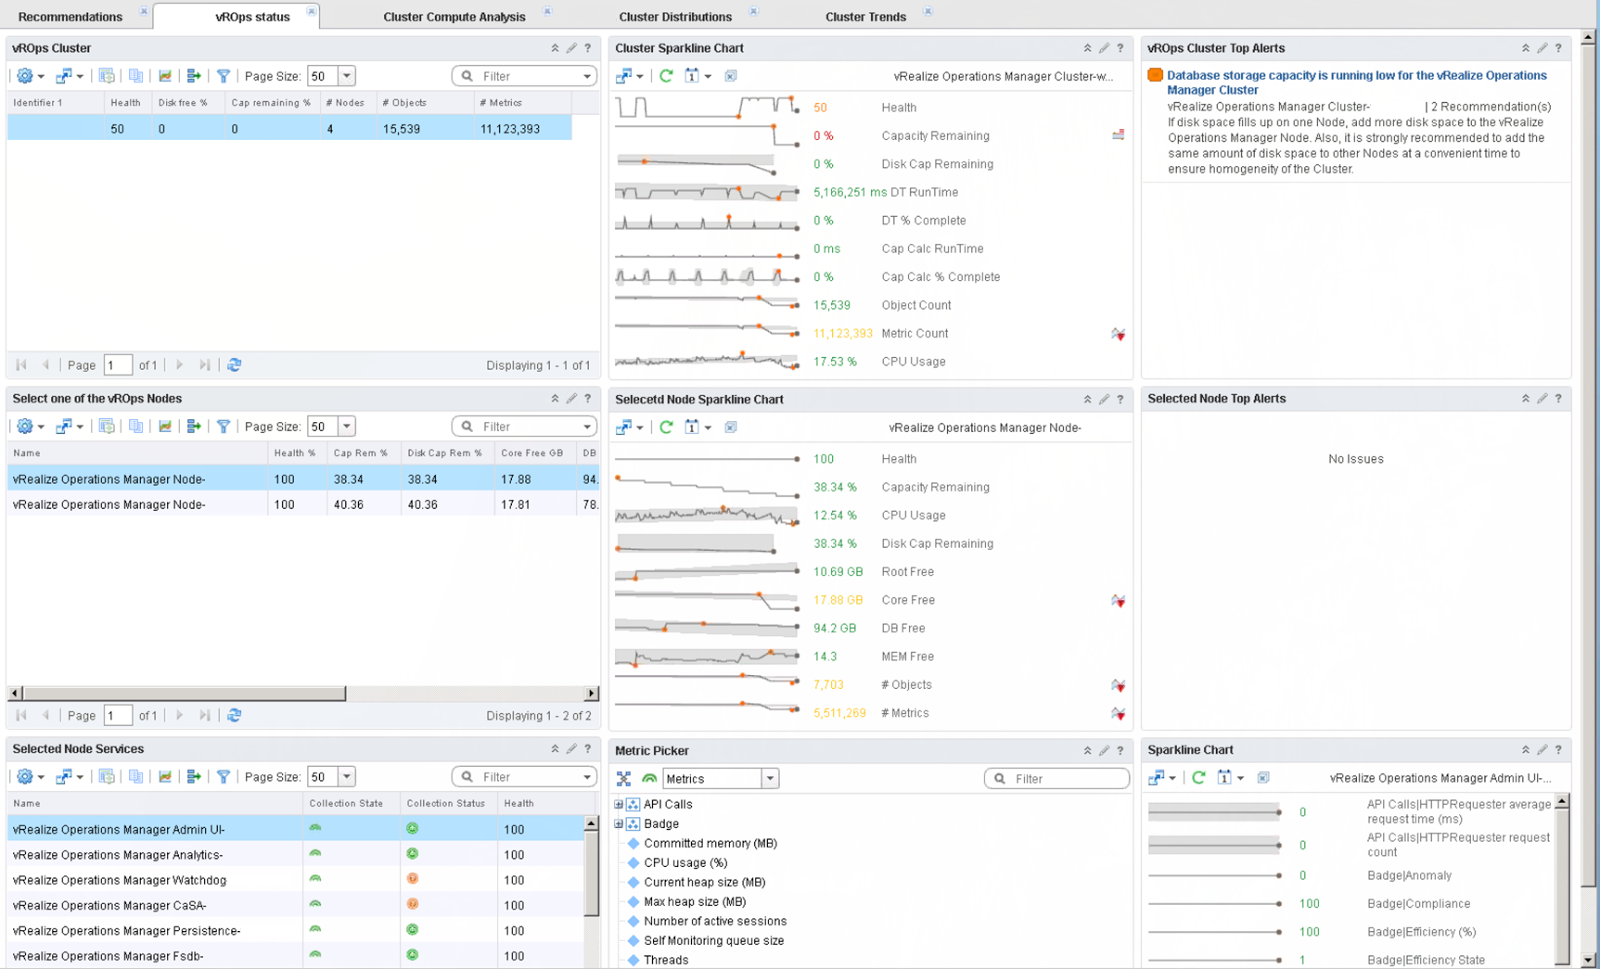Collapse the Selected Node Services widget
Viewport: 1600px width, 969px height.
555,749
